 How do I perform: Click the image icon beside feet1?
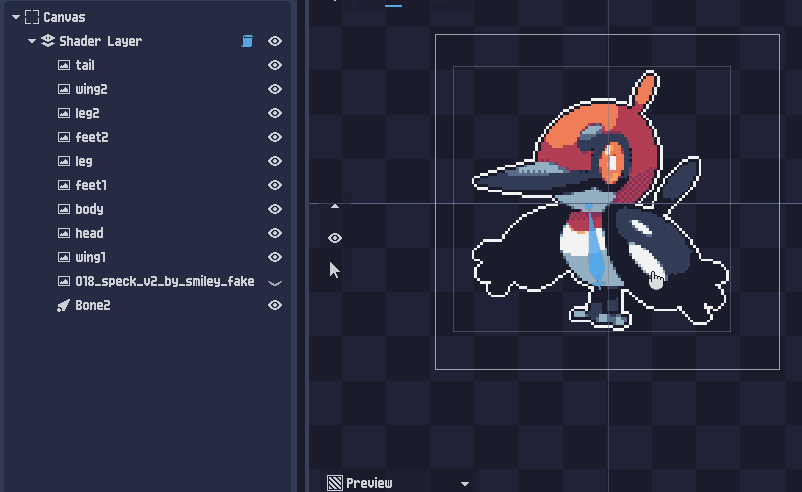pyautogui.click(x=63, y=185)
